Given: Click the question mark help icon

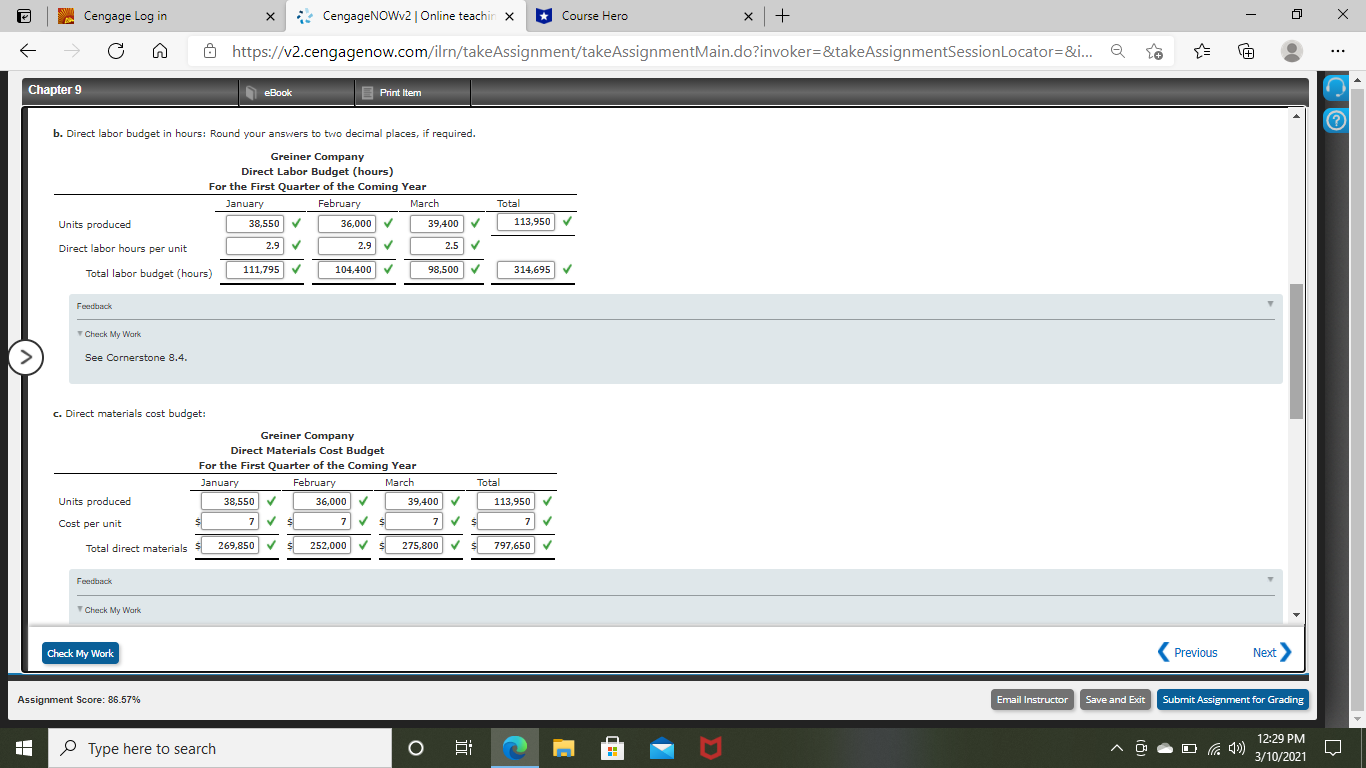Looking at the screenshot, I should tap(1336, 121).
